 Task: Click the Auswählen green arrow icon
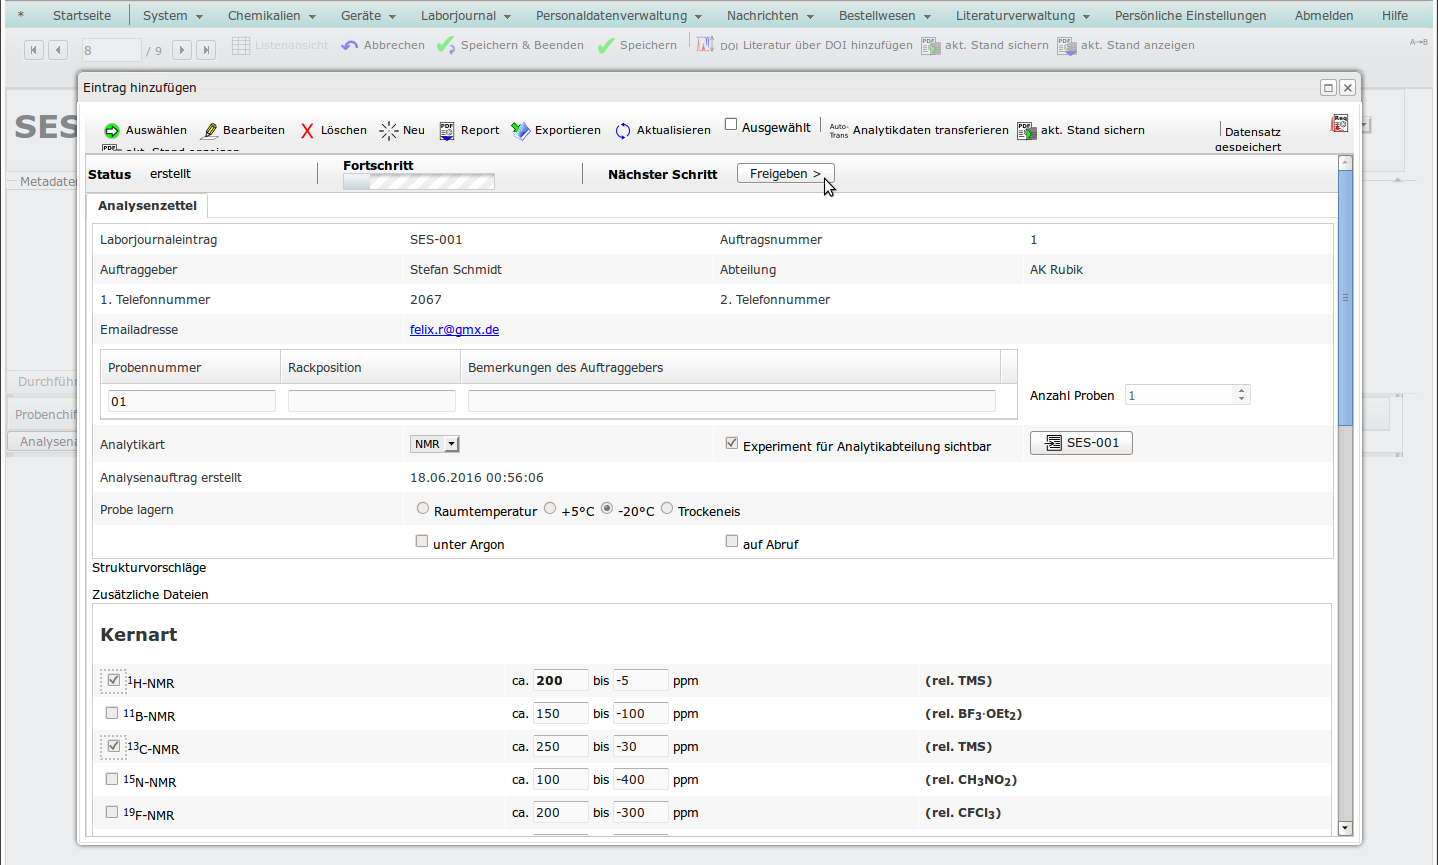112,131
